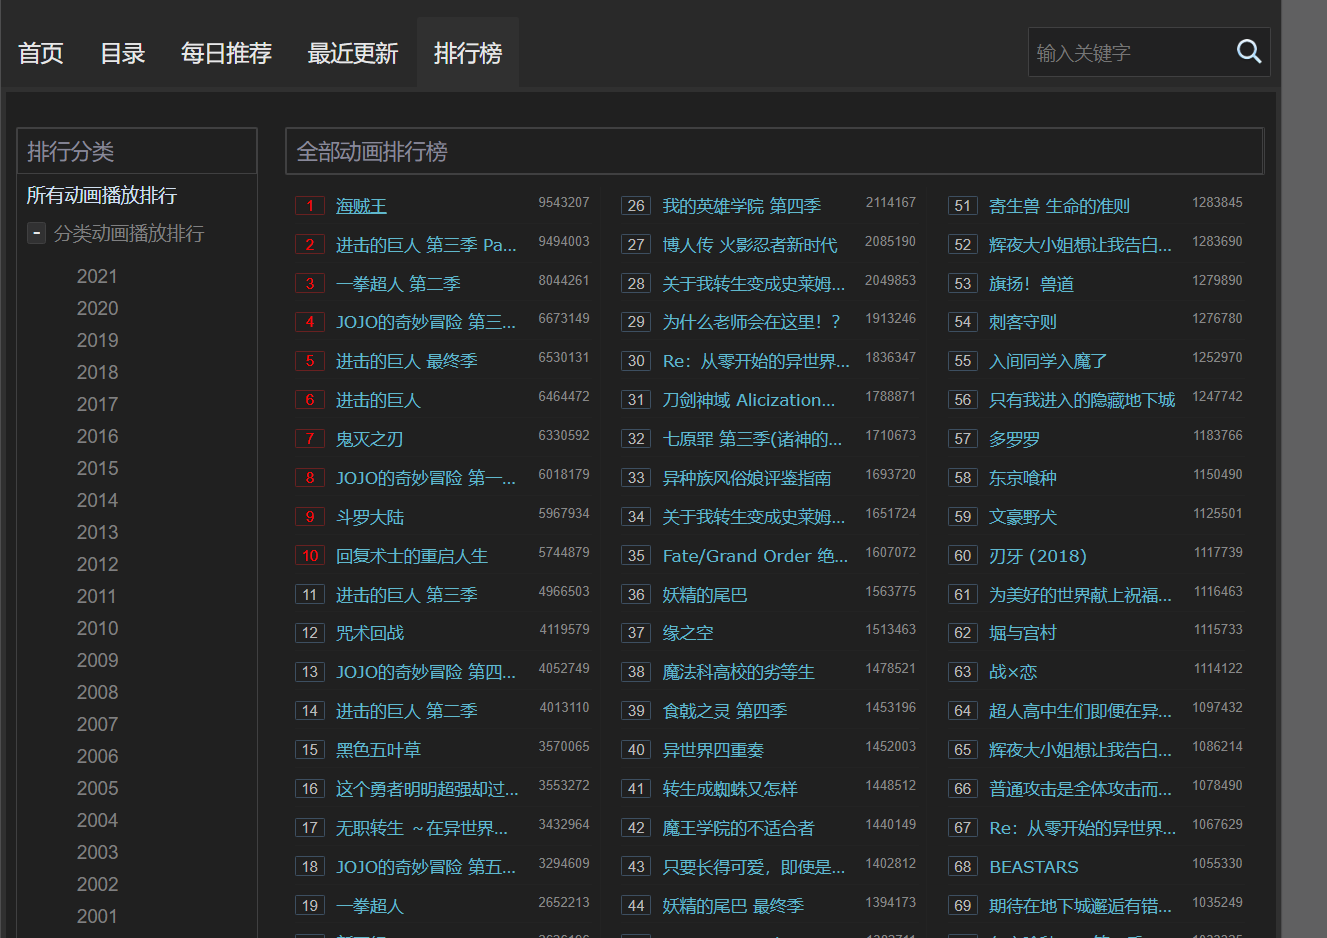Open the 目录 navigation tab
This screenshot has height=938, width=1327.
(123, 53)
